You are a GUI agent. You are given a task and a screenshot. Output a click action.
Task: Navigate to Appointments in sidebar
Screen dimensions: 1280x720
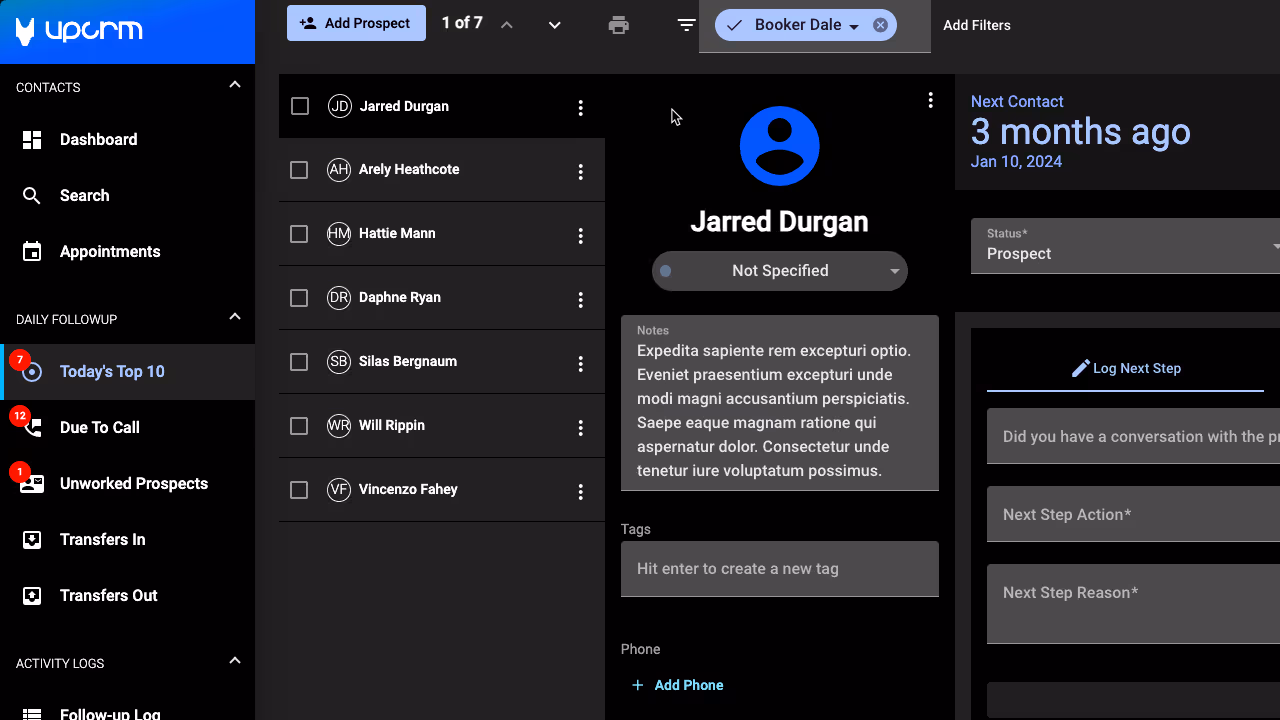[x=109, y=252]
